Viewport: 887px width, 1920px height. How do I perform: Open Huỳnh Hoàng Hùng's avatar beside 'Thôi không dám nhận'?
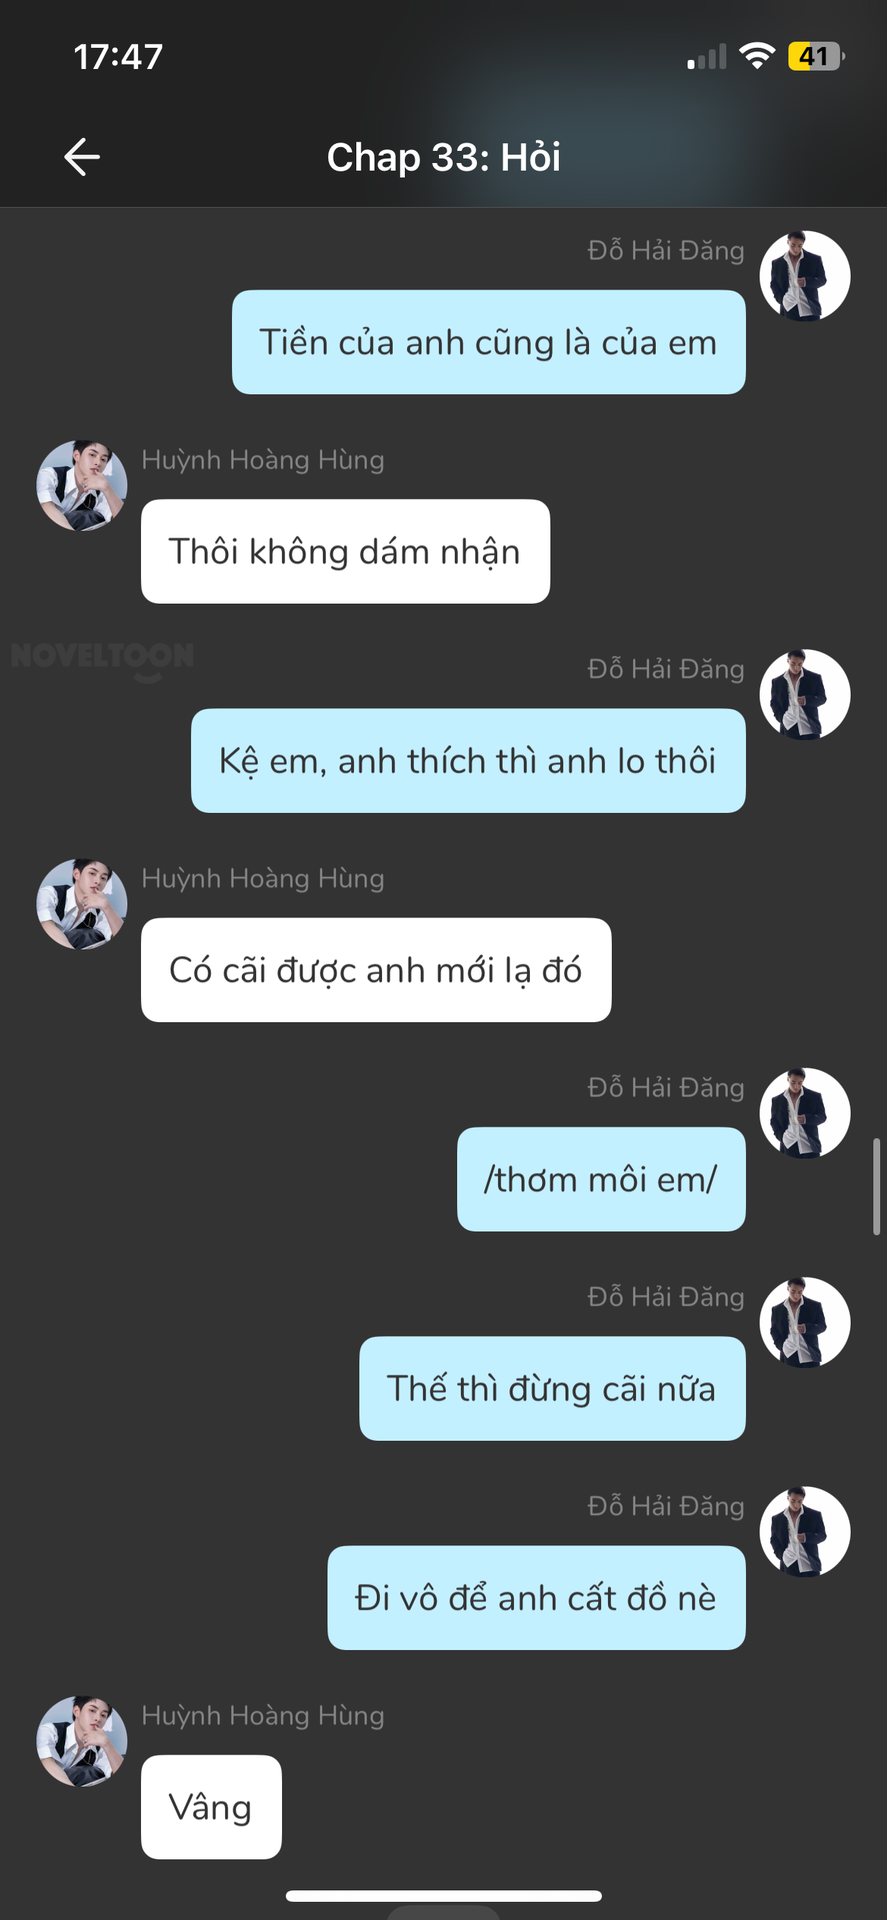tap(82, 486)
